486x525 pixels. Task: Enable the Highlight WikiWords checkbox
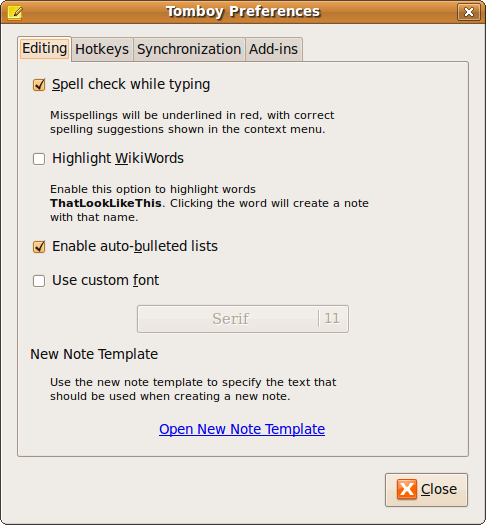pos(39,159)
